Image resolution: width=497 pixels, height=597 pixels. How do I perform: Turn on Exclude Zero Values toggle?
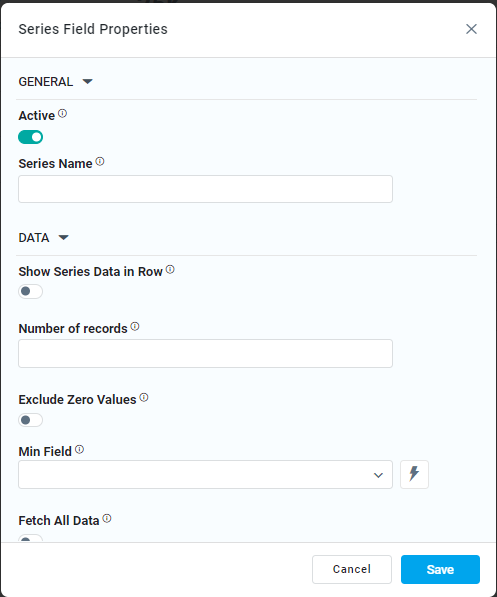point(30,420)
